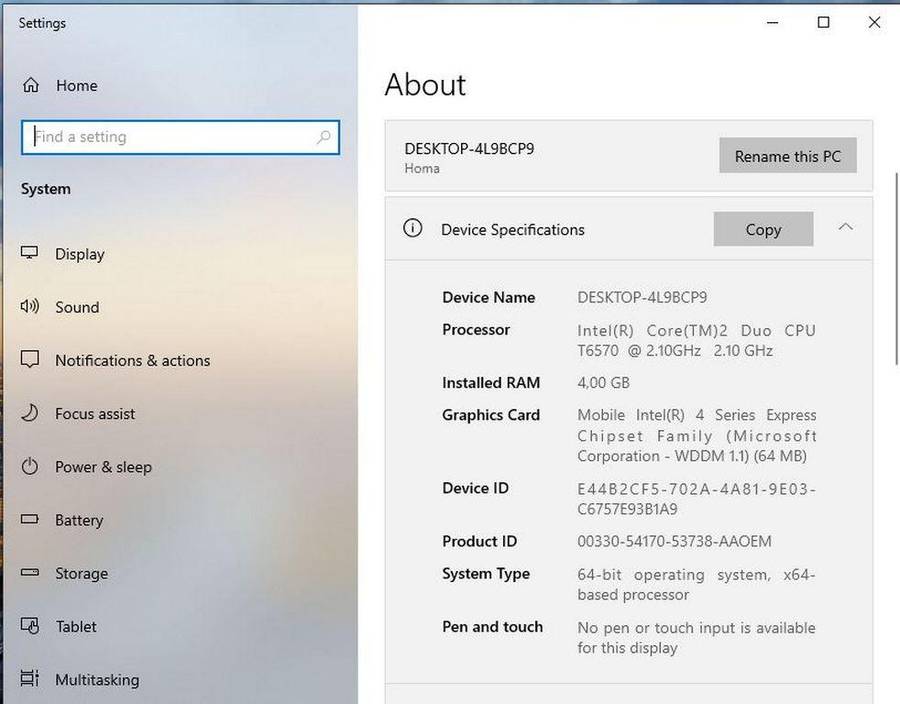Click the Home icon in the sidebar
The image size is (900, 704).
pos(31,85)
